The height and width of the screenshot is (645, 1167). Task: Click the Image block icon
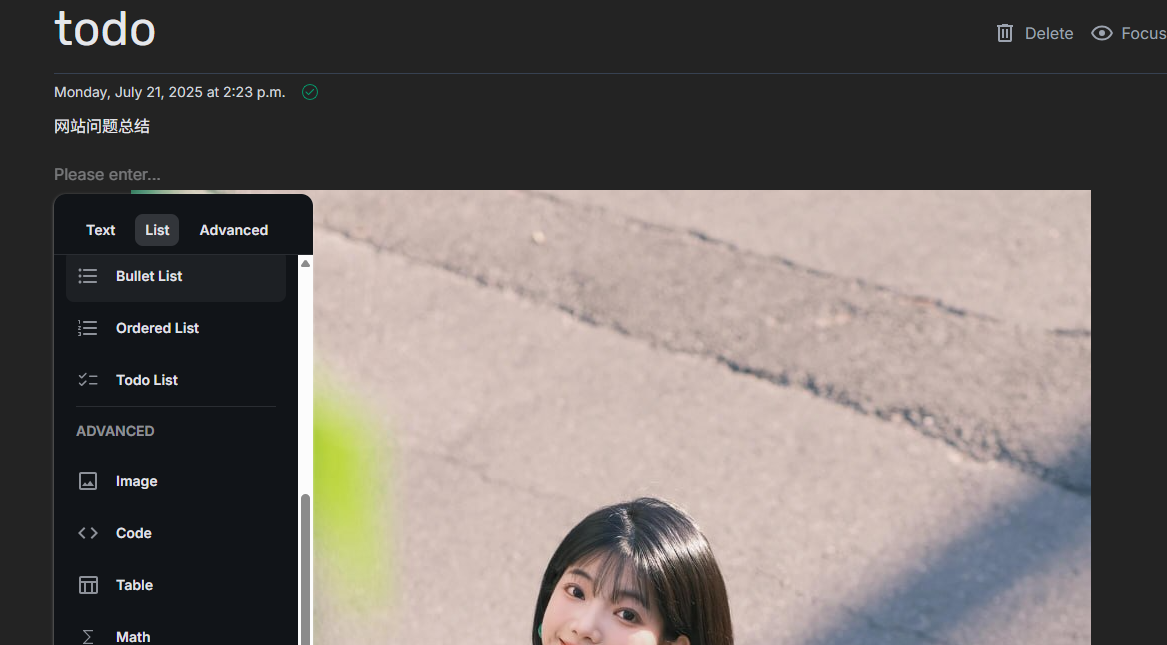coord(88,481)
